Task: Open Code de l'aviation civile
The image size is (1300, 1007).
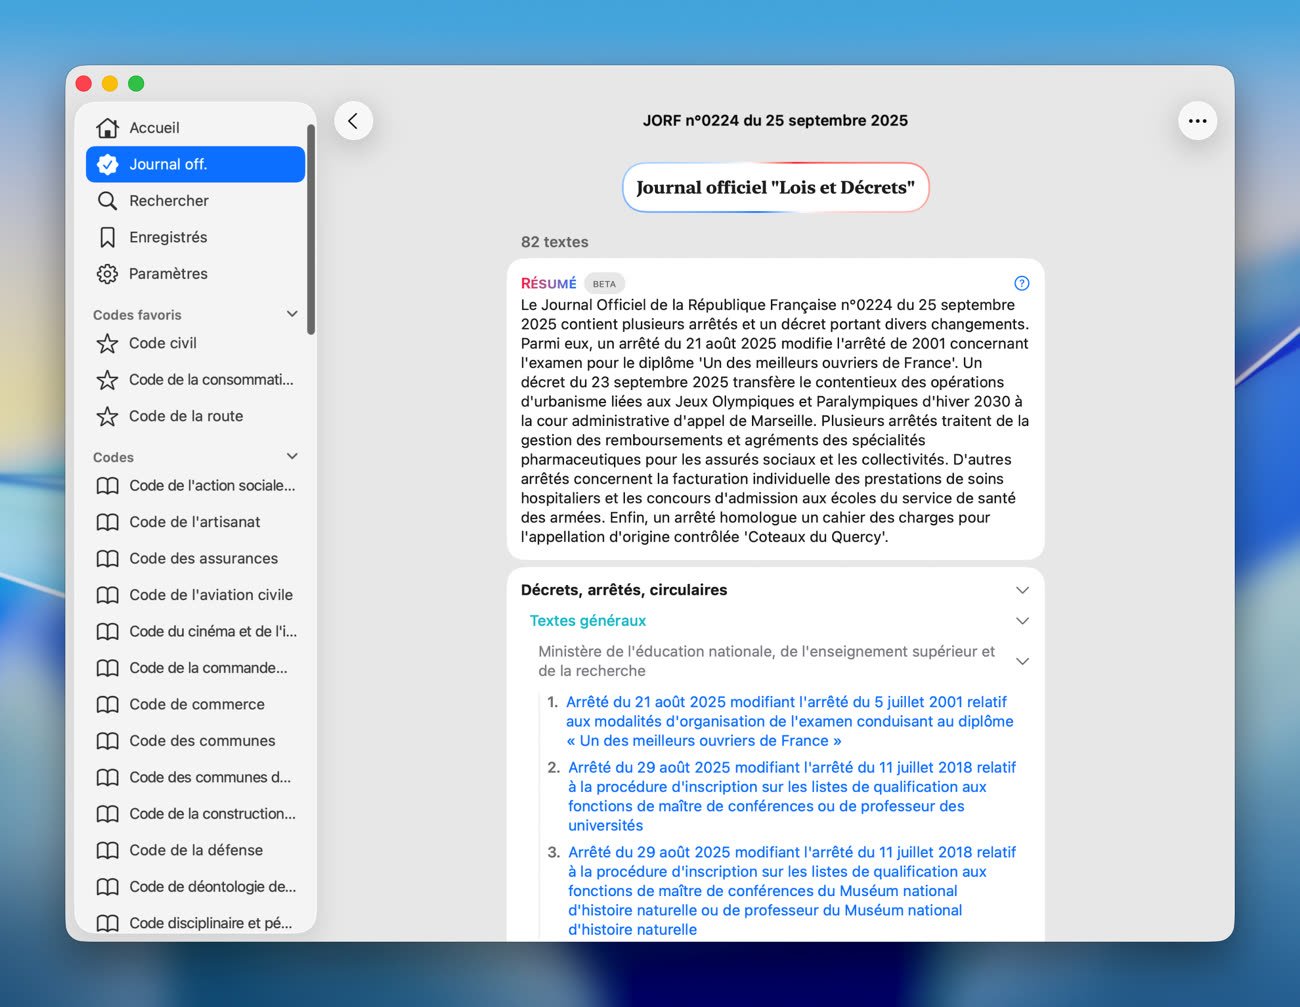Action: pos(195,595)
